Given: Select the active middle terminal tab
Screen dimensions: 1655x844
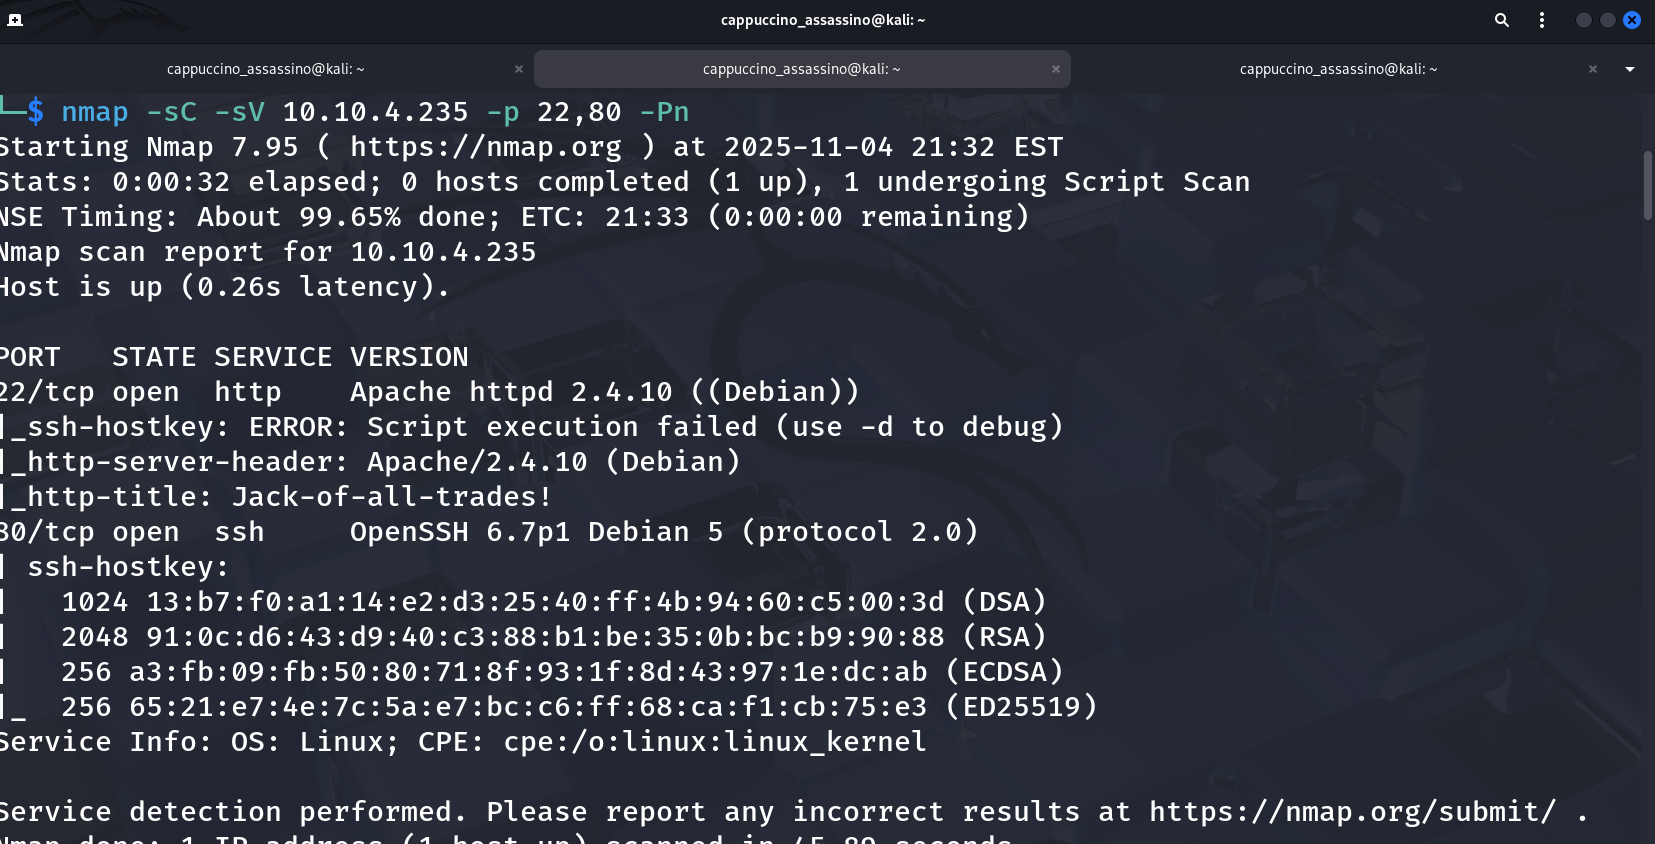Looking at the screenshot, I should point(801,69).
